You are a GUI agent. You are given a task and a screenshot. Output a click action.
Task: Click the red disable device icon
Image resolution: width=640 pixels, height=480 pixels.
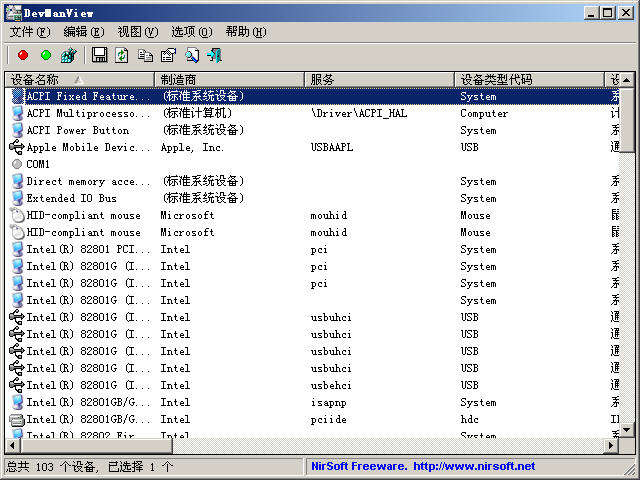[x=23, y=56]
